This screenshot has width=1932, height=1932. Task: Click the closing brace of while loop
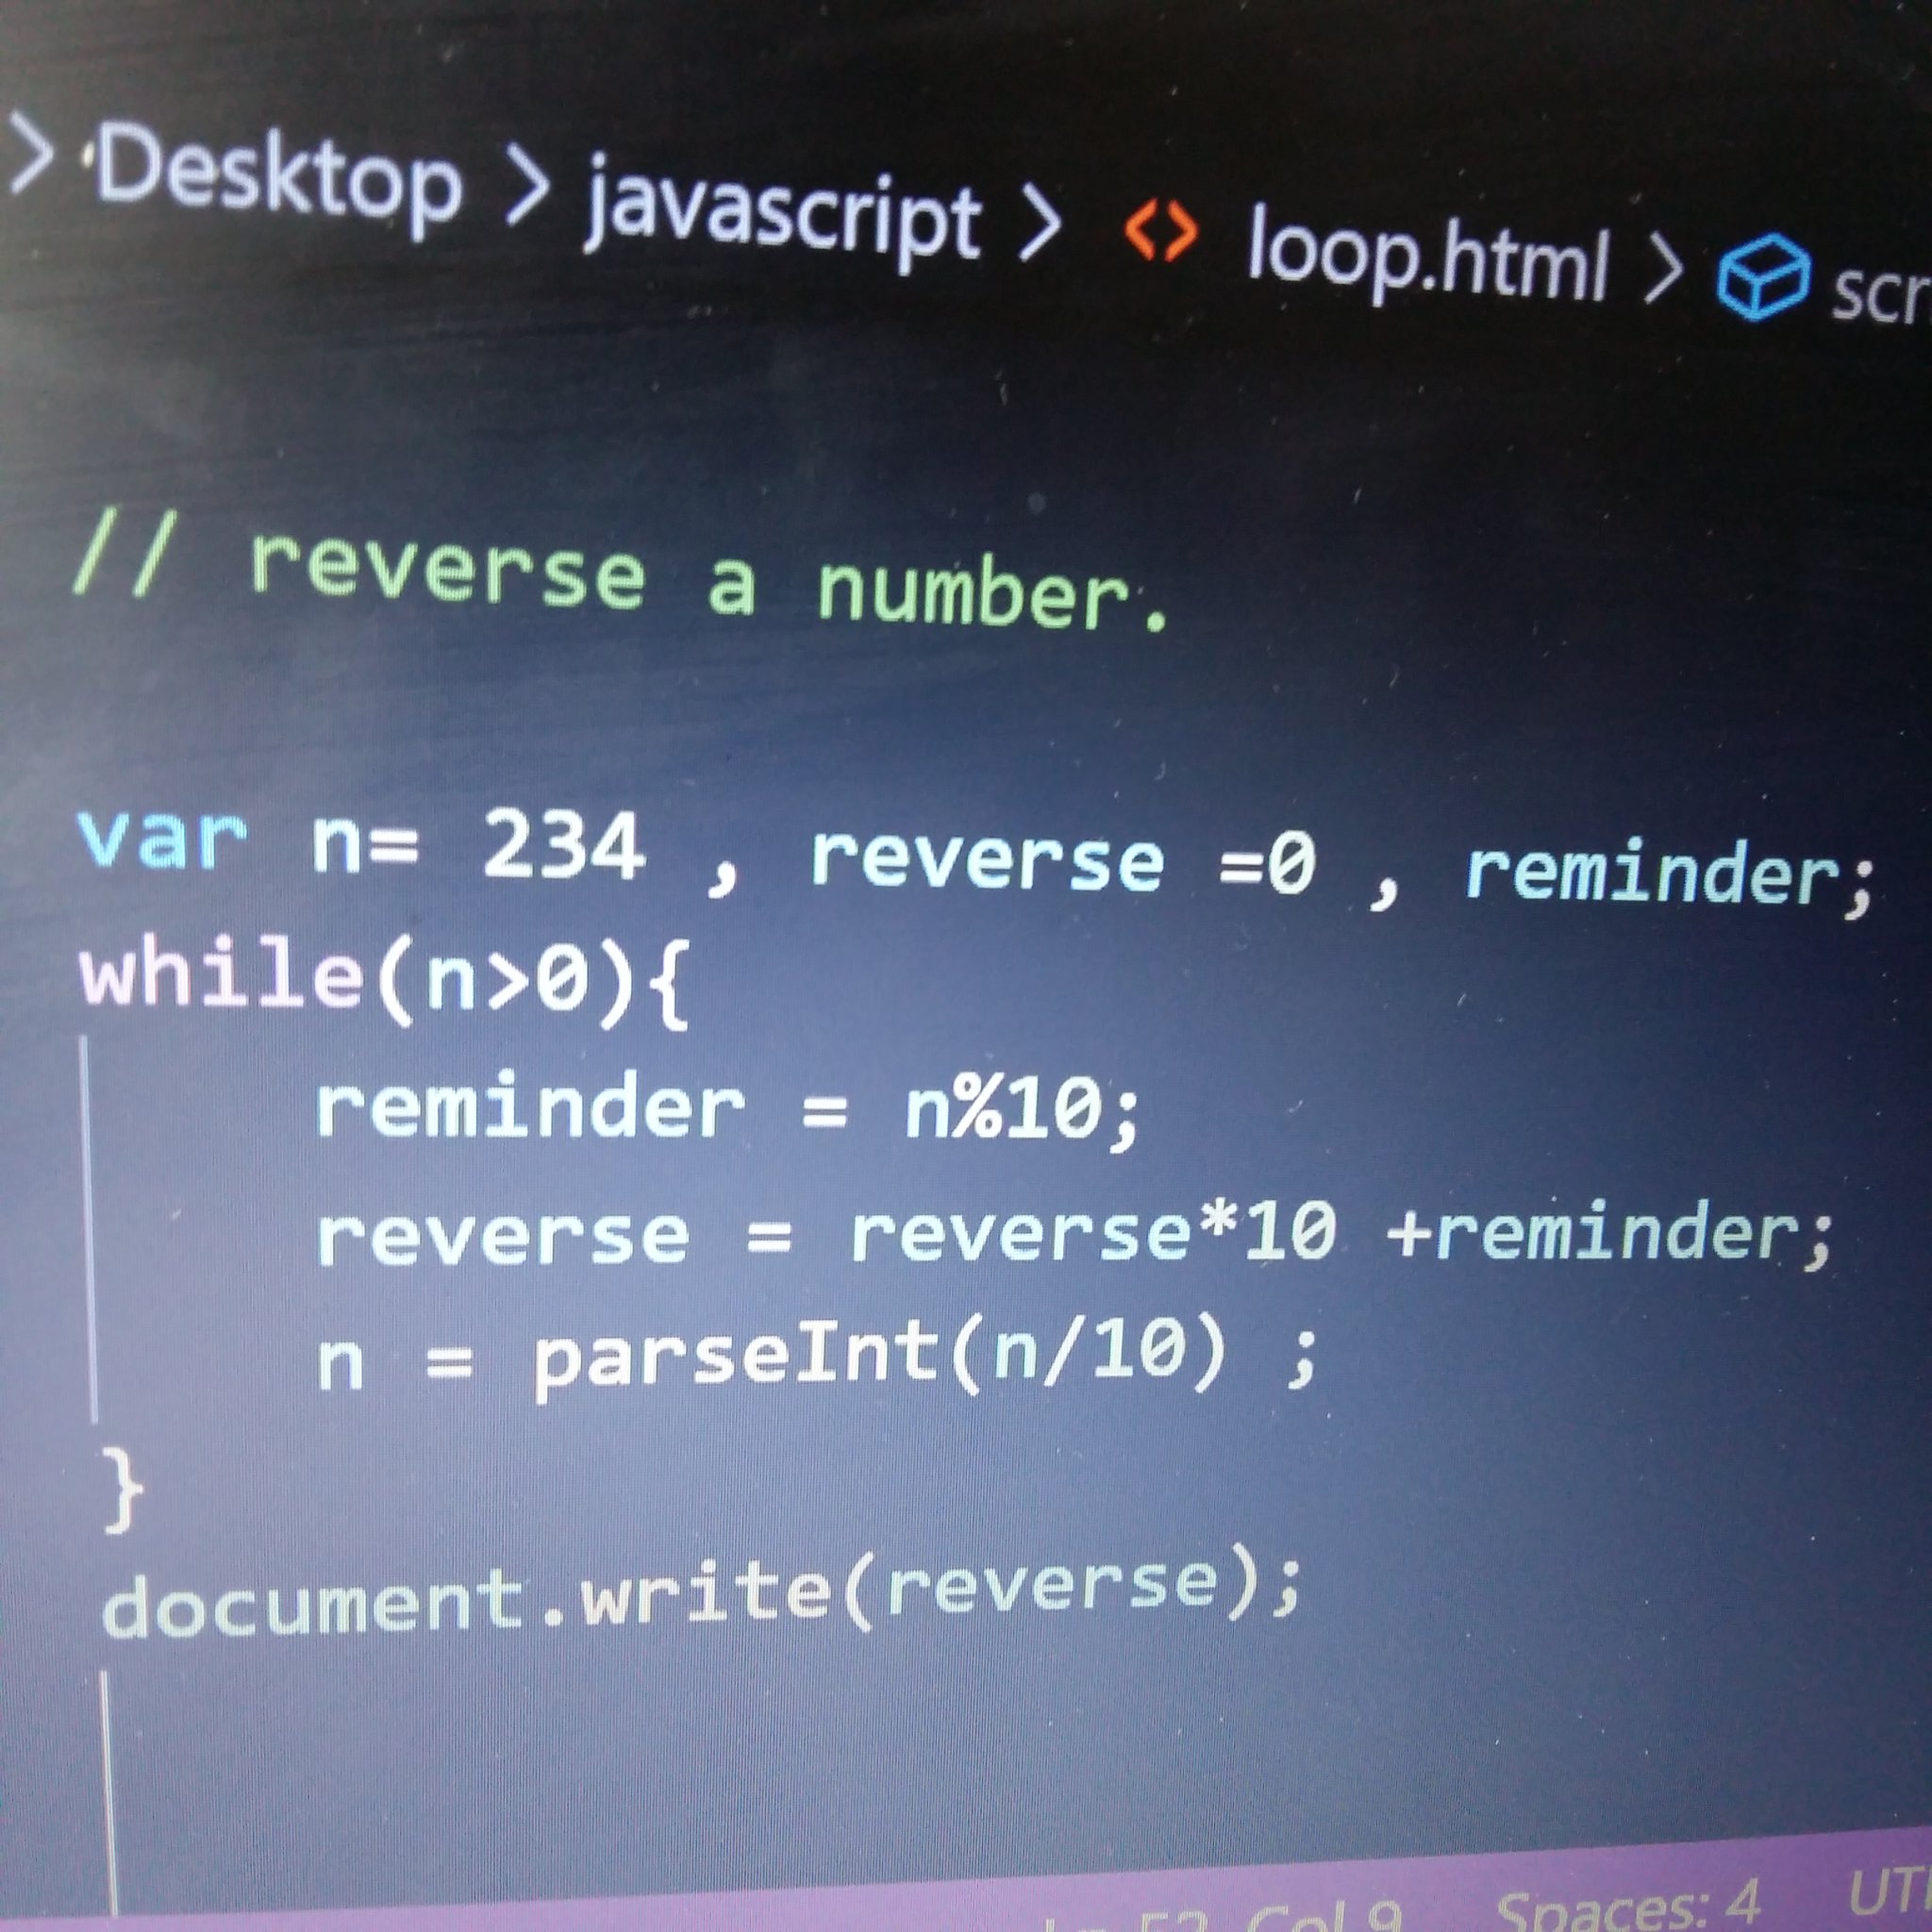(x=123, y=1491)
